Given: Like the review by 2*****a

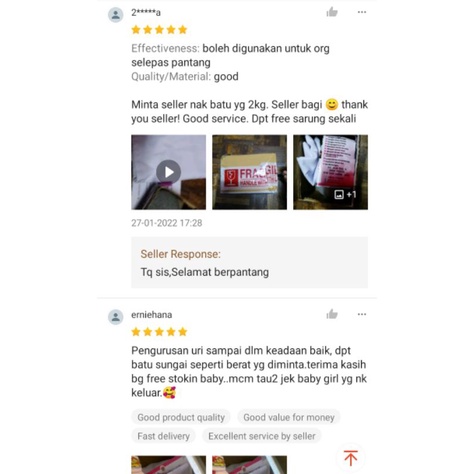Looking at the screenshot, I should pyautogui.click(x=332, y=12).
